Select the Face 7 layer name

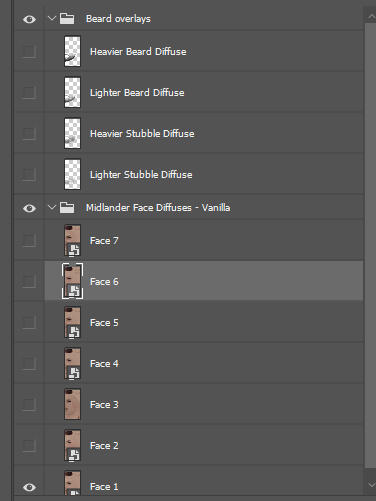click(x=104, y=241)
